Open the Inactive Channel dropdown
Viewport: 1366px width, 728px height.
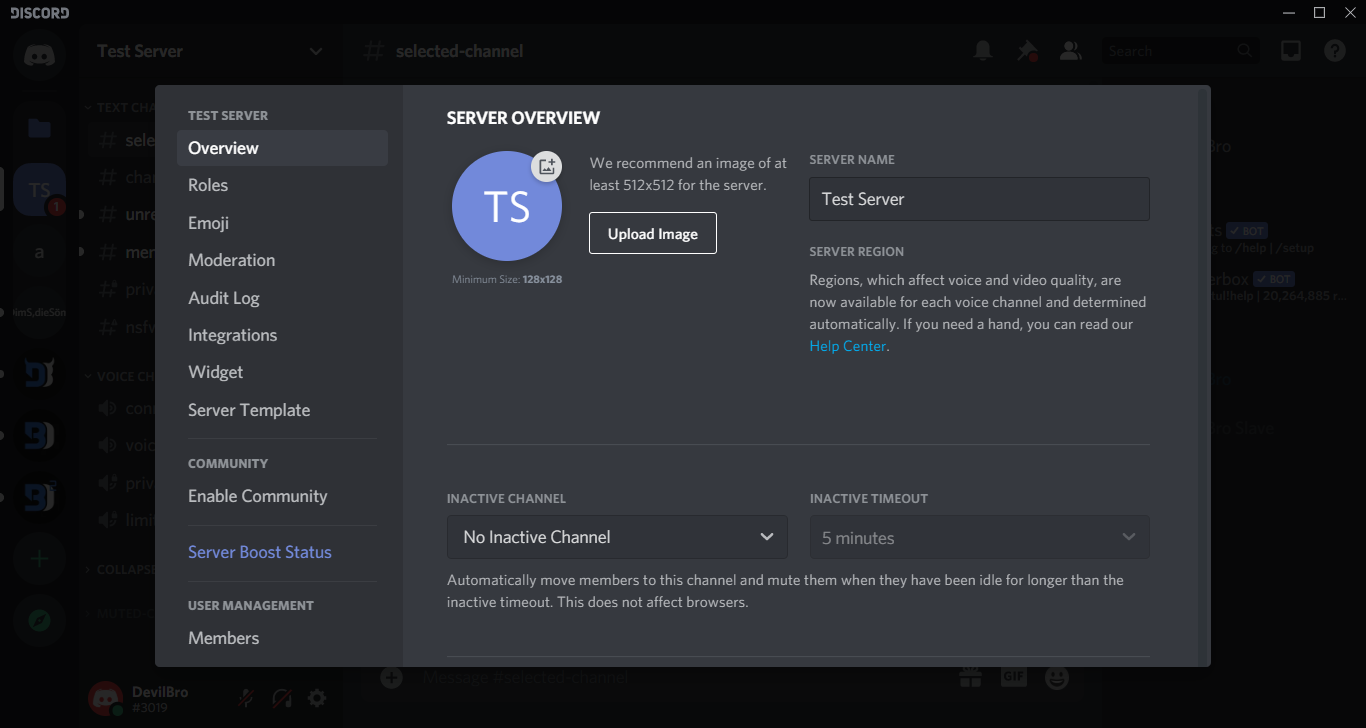pyautogui.click(x=617, y=537)
